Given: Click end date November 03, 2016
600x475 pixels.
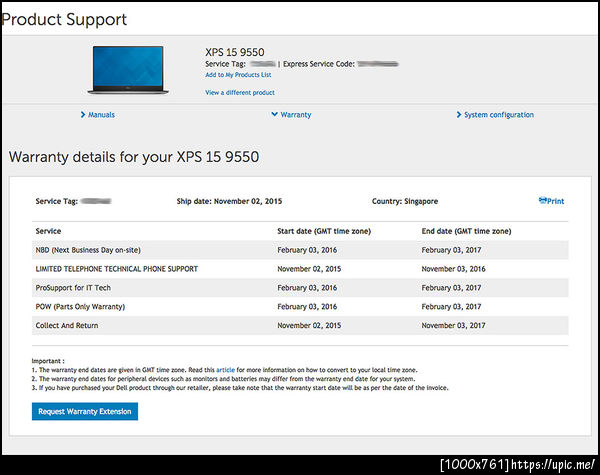Looking at the screenshot, I should pyautogui.click(x=453, y=269).
